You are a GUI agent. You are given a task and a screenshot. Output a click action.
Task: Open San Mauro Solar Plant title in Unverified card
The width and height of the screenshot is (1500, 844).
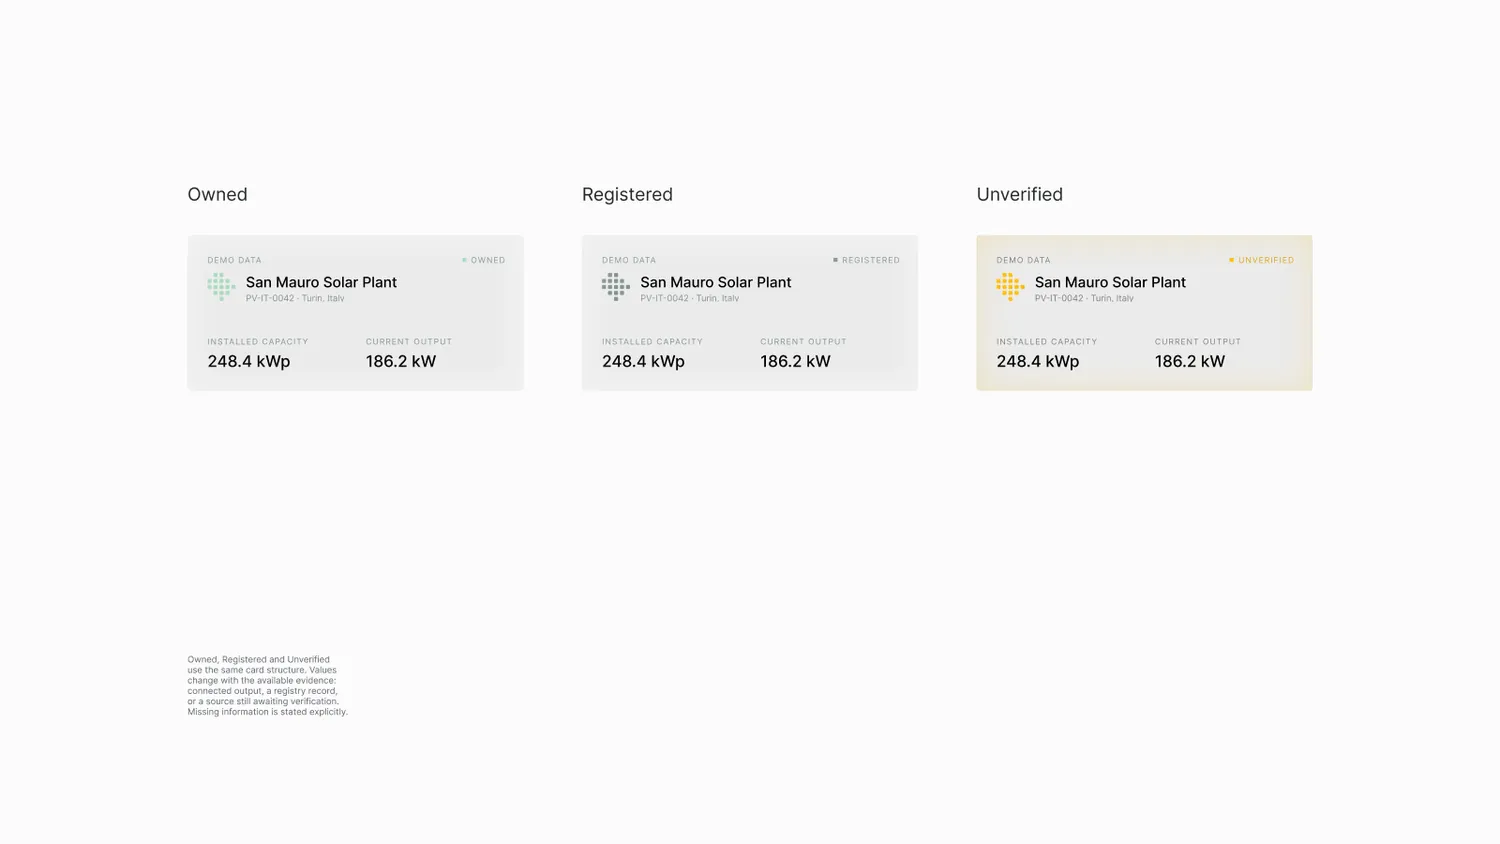[1110, 282]
